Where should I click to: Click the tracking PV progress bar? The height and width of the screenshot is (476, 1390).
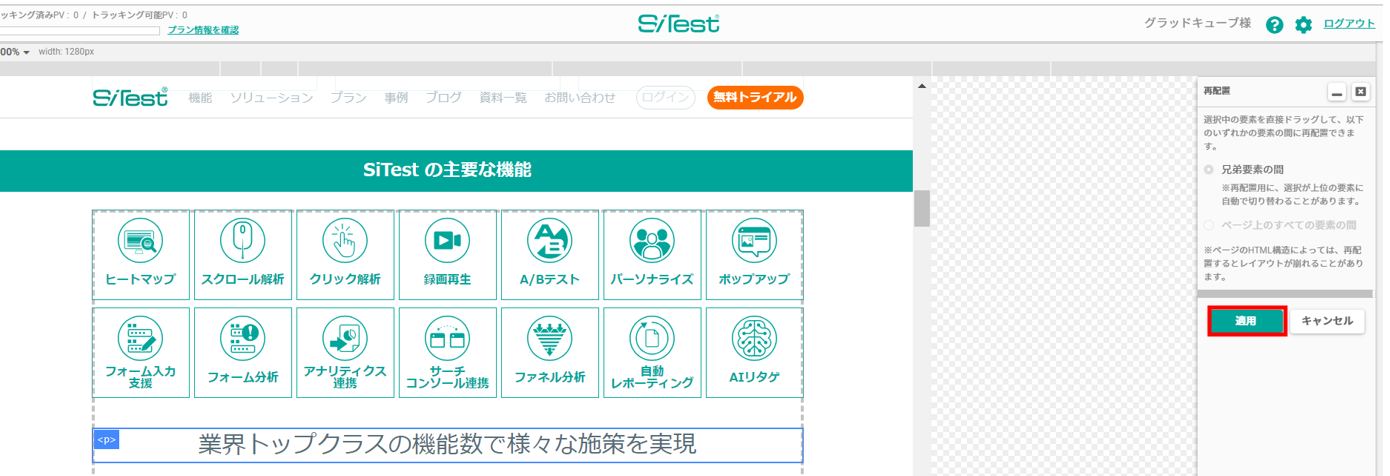click(x=80, y=31)
